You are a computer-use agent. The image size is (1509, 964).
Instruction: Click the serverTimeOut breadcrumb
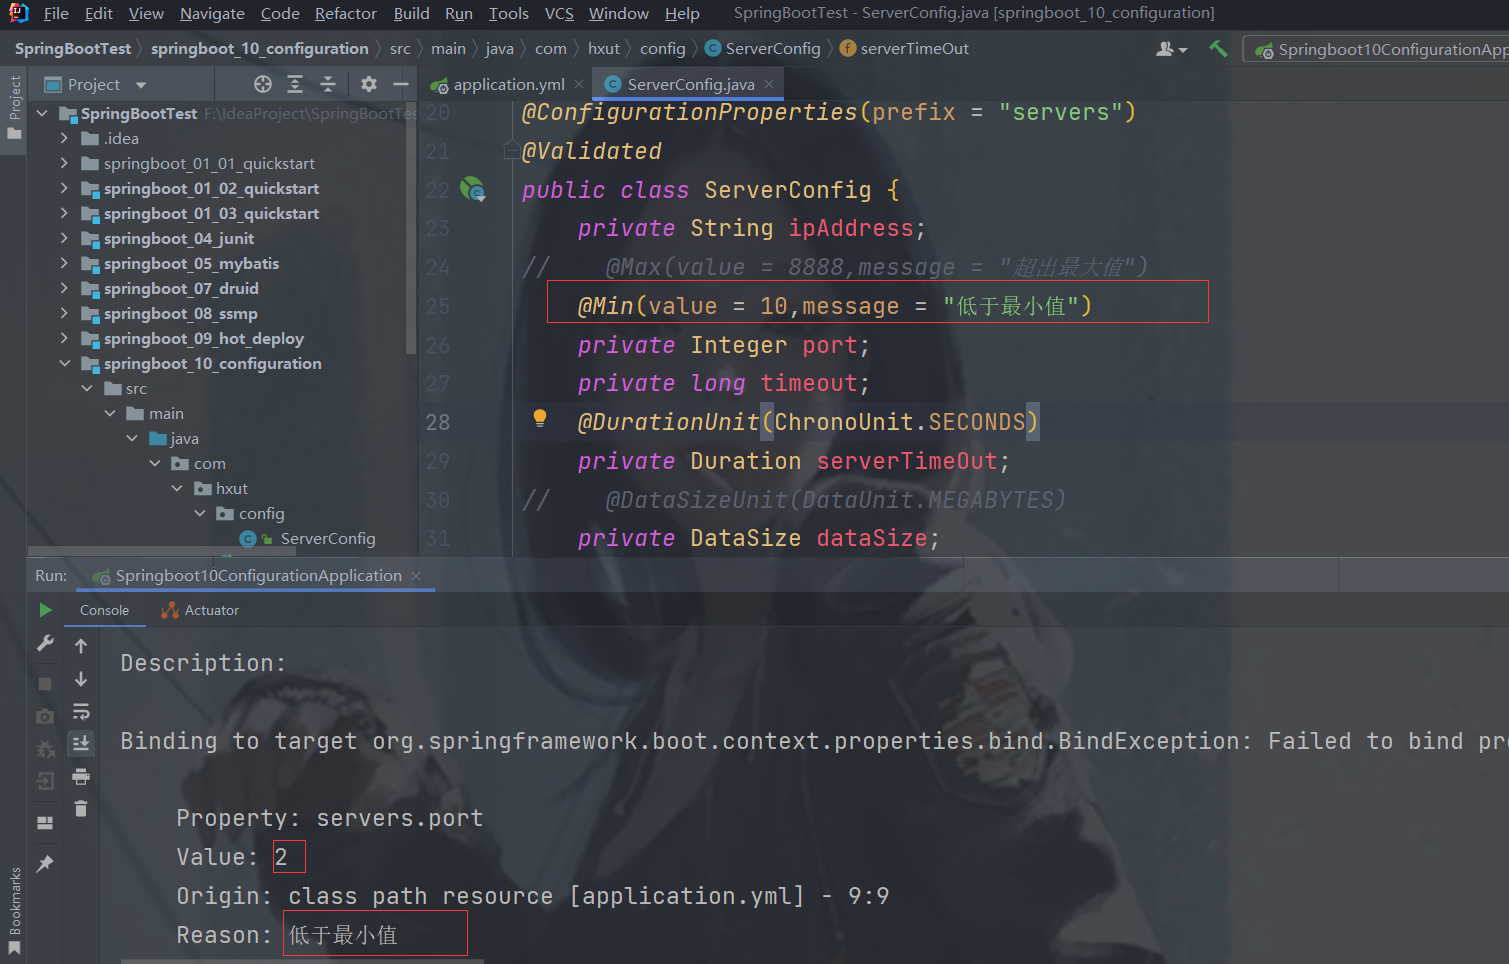(905, 48)
